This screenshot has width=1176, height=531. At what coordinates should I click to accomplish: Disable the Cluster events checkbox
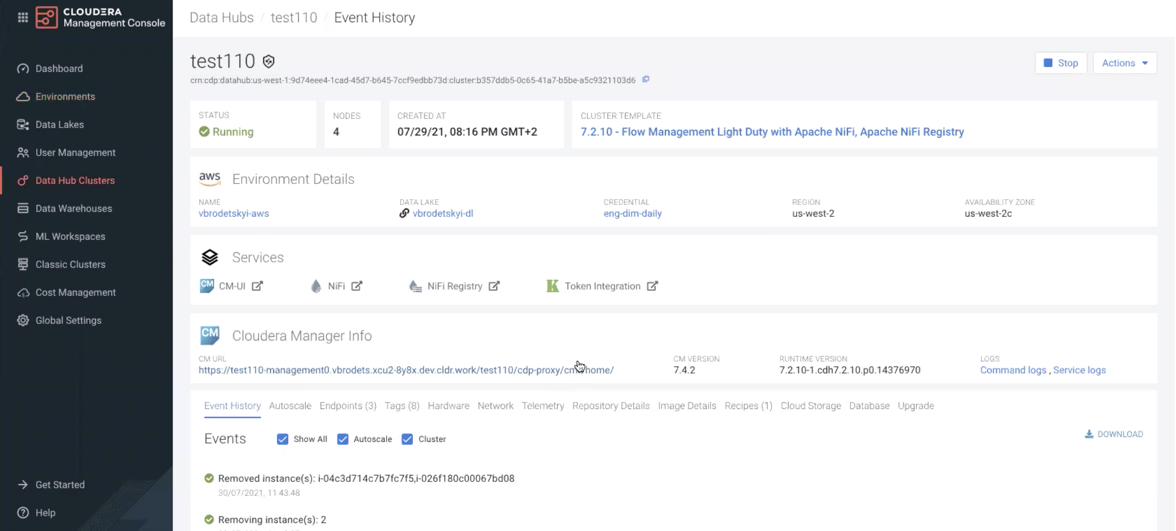[x=407, y=439]
